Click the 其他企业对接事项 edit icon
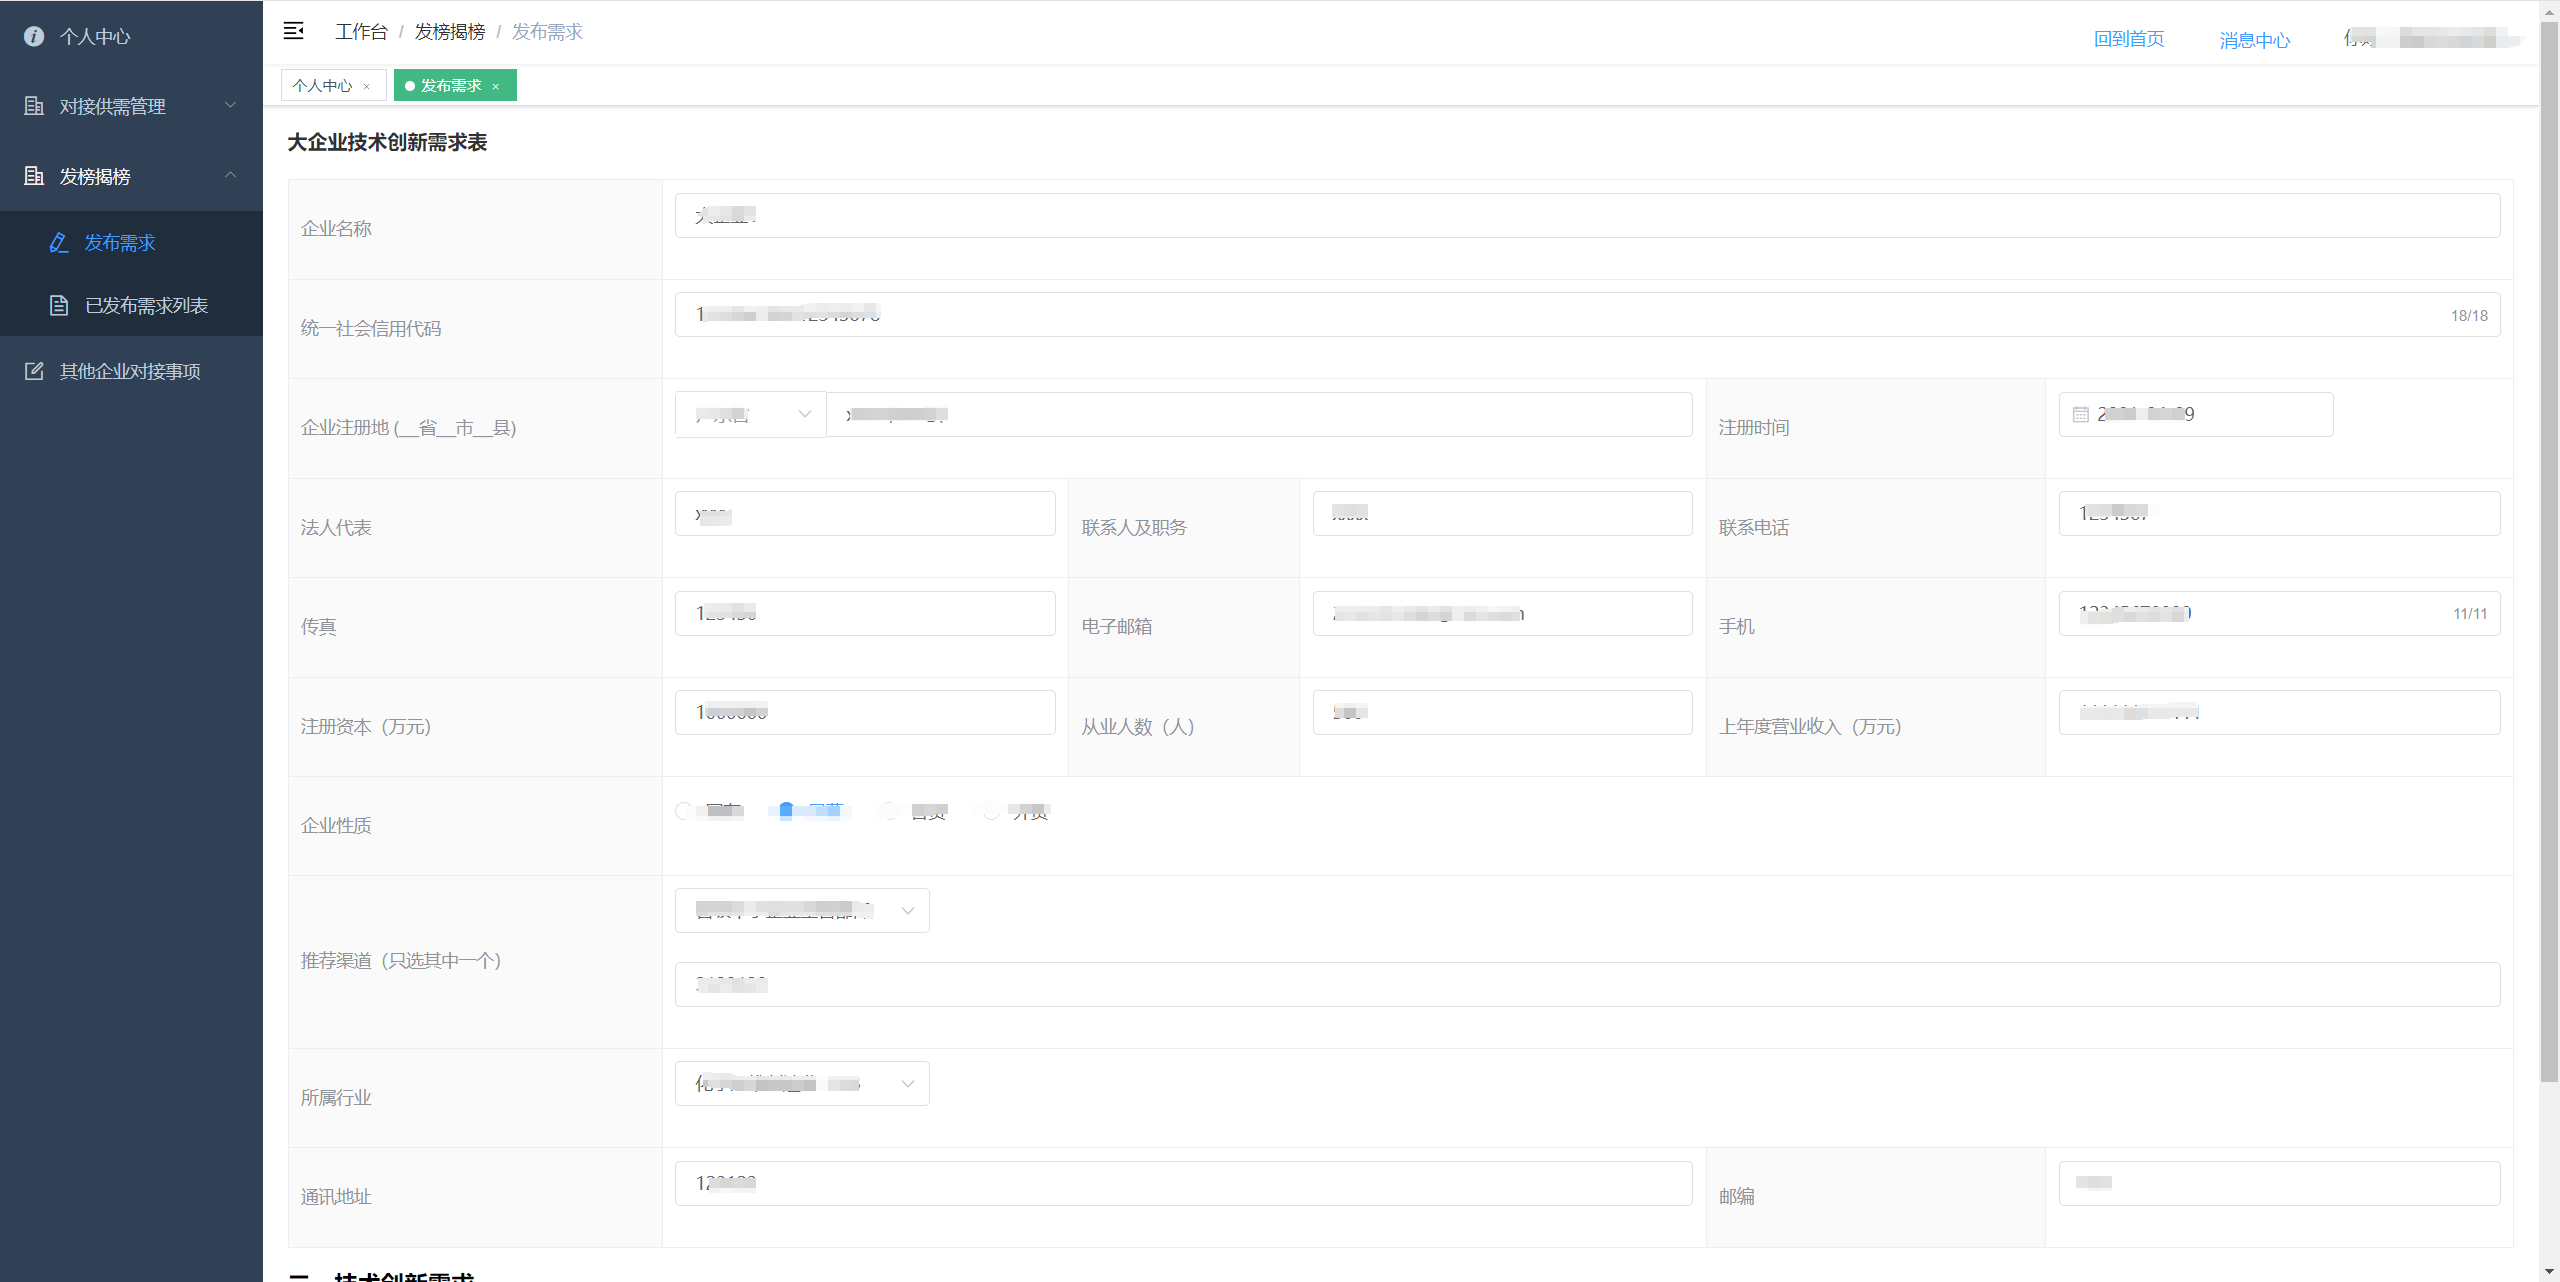The image size is (2560, 1282). [x=34, y=371]
